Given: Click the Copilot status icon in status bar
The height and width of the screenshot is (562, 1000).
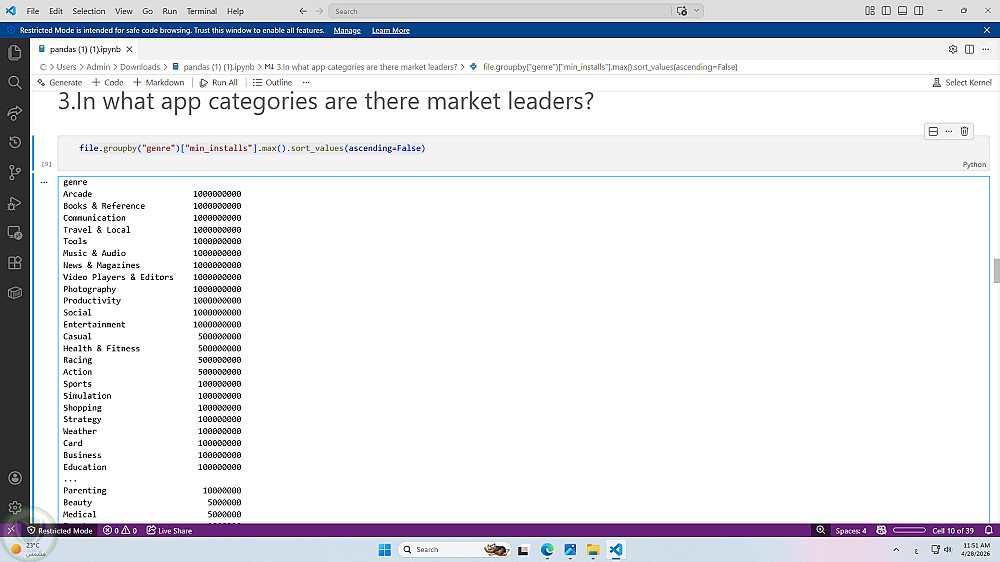Looking at the screenshot, I should (881, 530).
